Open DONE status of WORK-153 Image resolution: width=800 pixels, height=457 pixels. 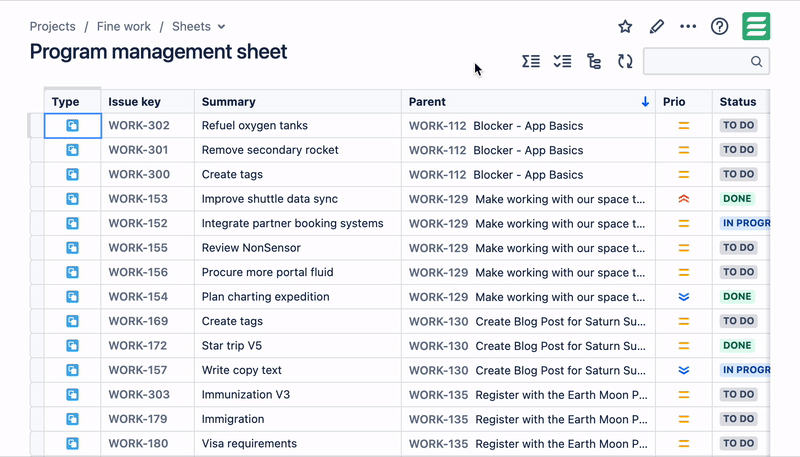pos(737,199)
